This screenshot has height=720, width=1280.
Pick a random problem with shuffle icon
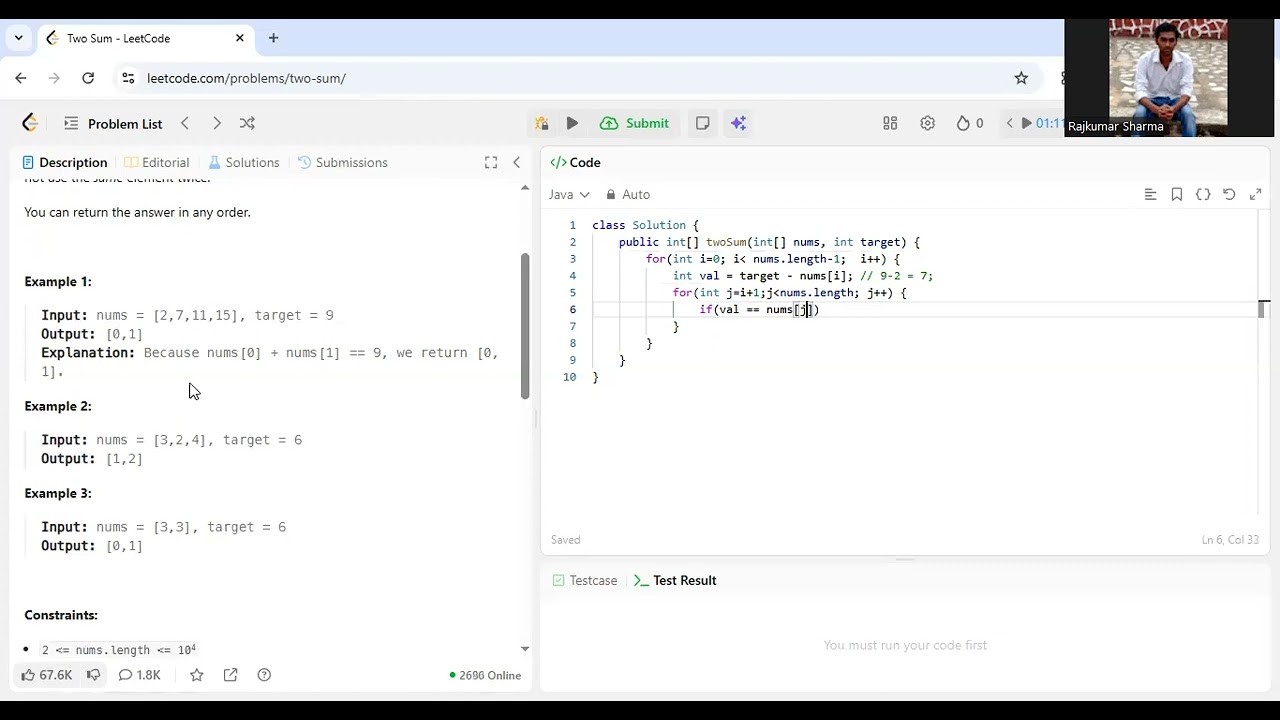pos(247,123)
